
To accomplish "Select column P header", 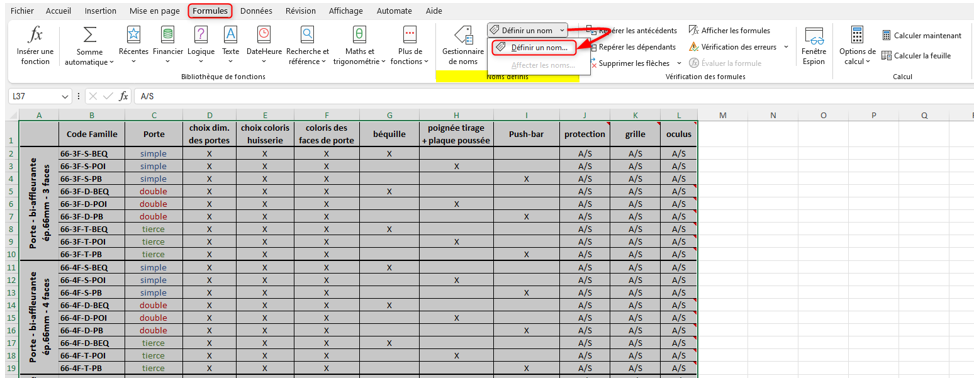I will [x=873, y=115].
